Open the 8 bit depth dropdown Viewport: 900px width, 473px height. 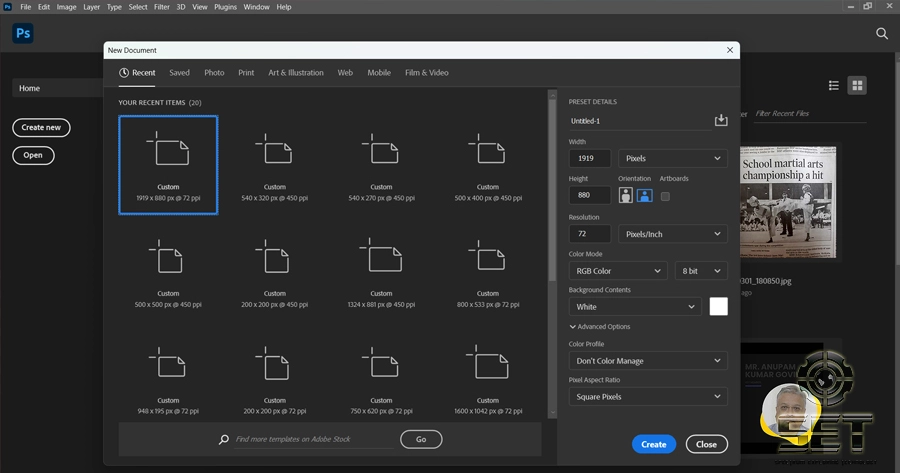tap(701, 271)
